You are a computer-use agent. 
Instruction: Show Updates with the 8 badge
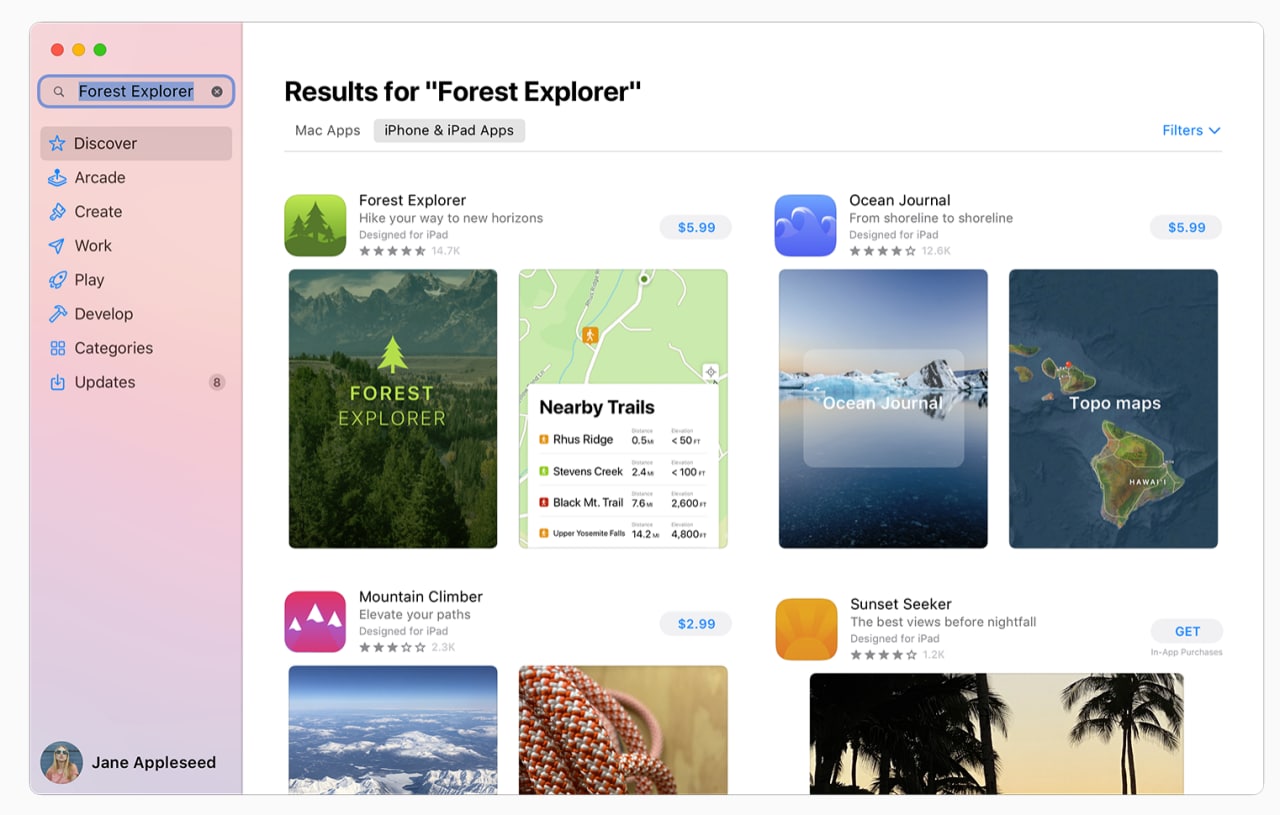pos(136,382)
